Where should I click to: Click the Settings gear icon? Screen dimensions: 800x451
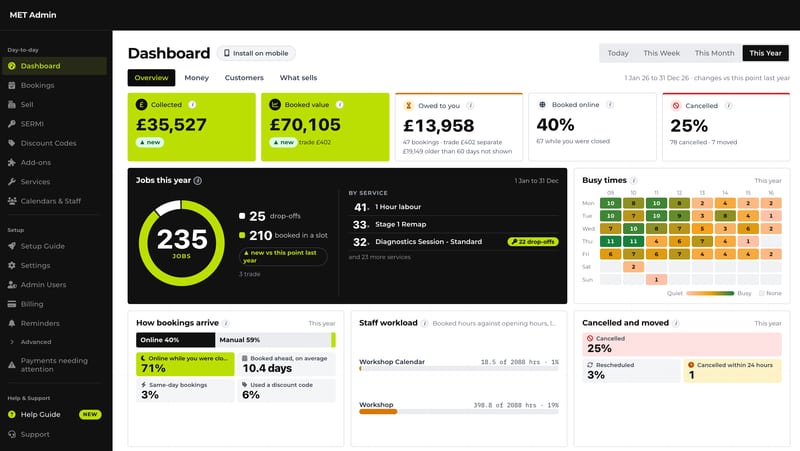pos(12,265)
